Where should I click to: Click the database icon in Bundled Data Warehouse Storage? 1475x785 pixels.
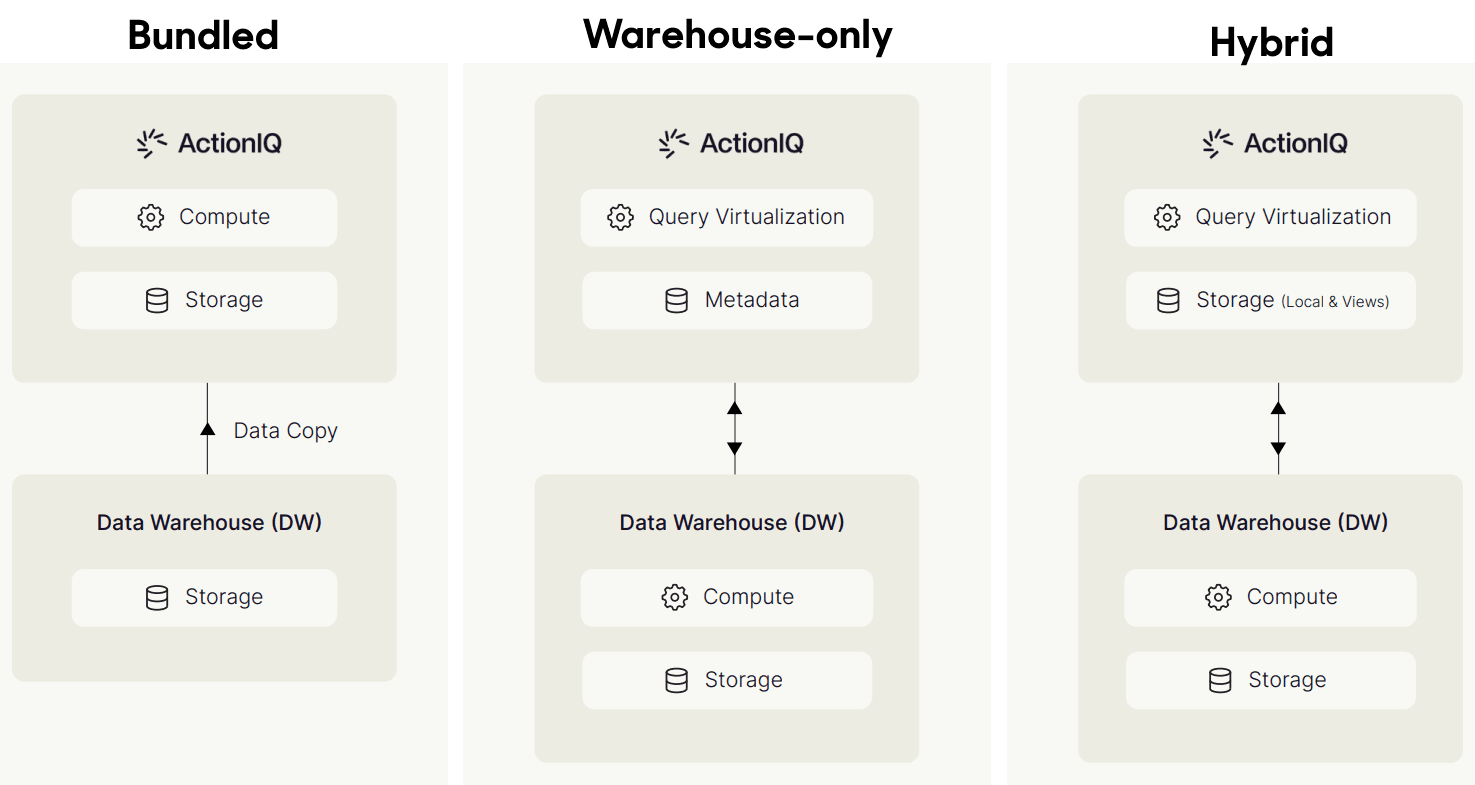pyautogui.click(x=157, y=597)
